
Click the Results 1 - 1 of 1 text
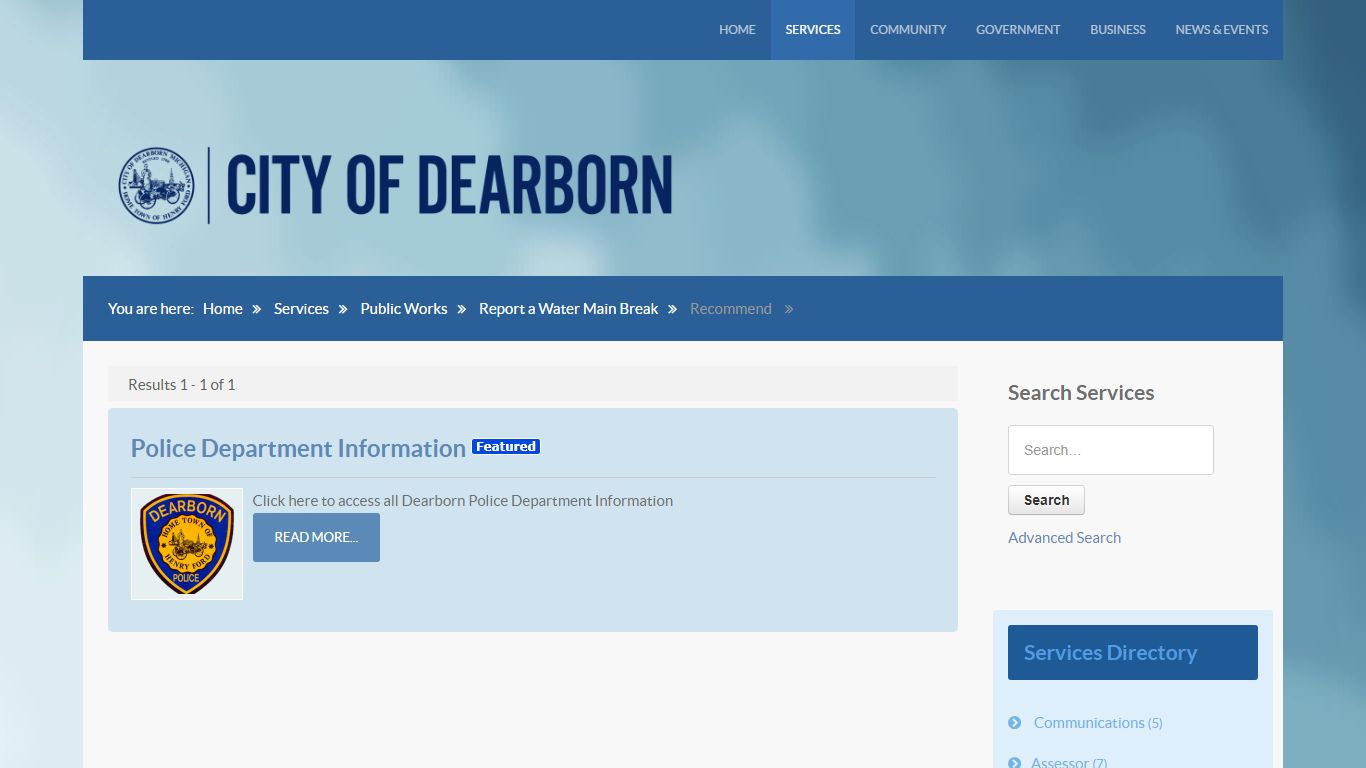pos(182,385)
